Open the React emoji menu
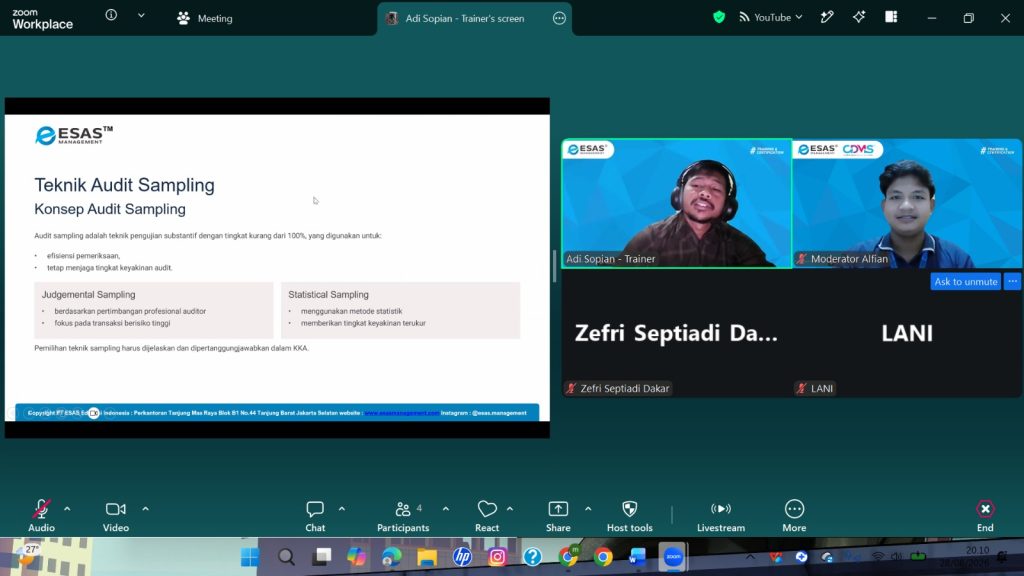The image size is (1024, 576). (487, 515)
